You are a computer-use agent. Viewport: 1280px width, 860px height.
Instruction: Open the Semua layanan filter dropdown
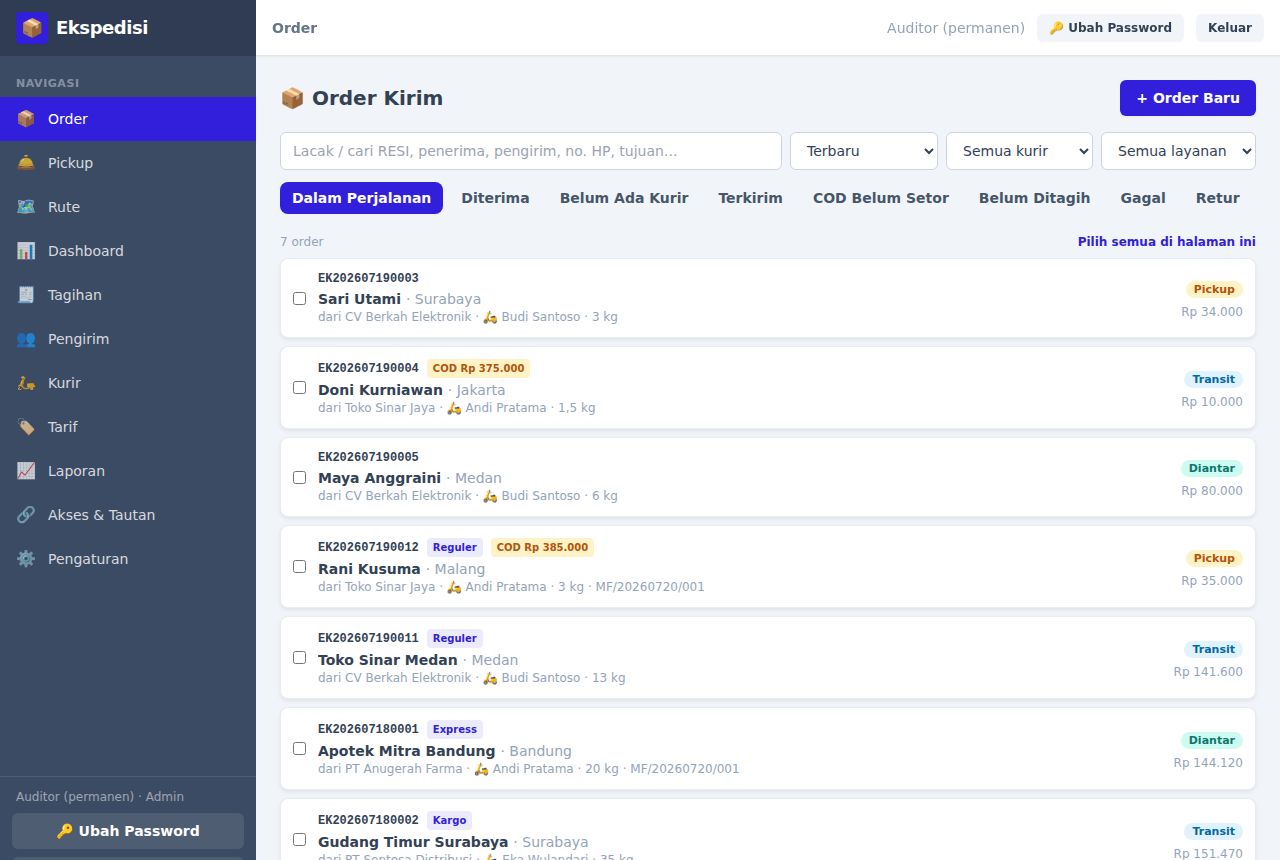click(1178, 151)
